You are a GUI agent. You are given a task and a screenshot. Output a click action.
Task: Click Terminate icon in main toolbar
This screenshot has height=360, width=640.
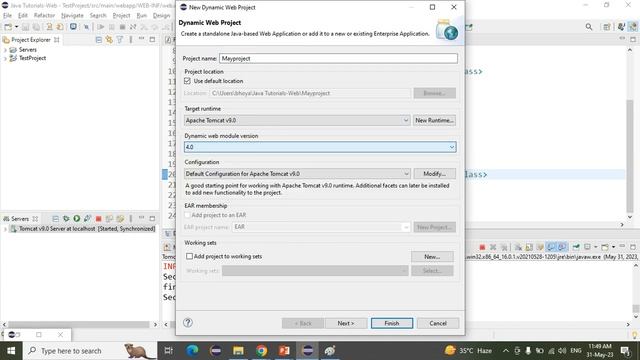pos(122,27)
